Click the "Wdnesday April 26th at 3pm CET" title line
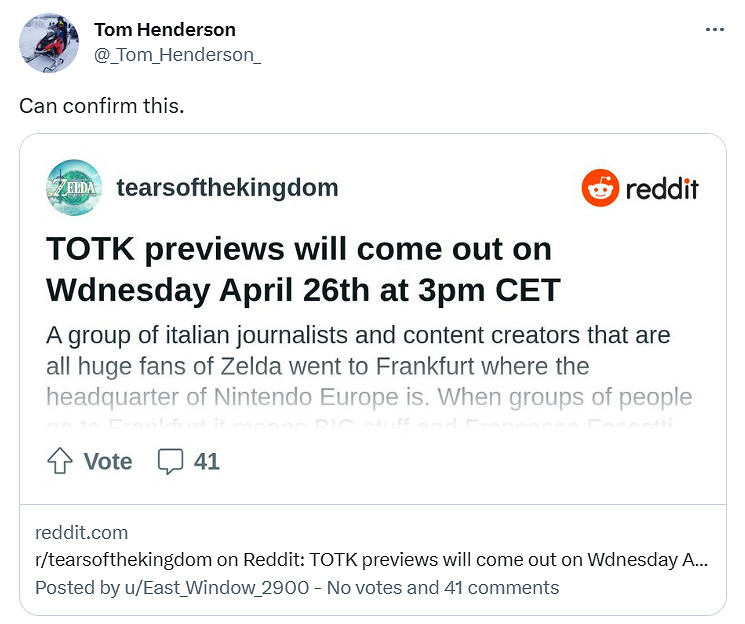Viewport: 745px width, 624px height. (303, 290)
